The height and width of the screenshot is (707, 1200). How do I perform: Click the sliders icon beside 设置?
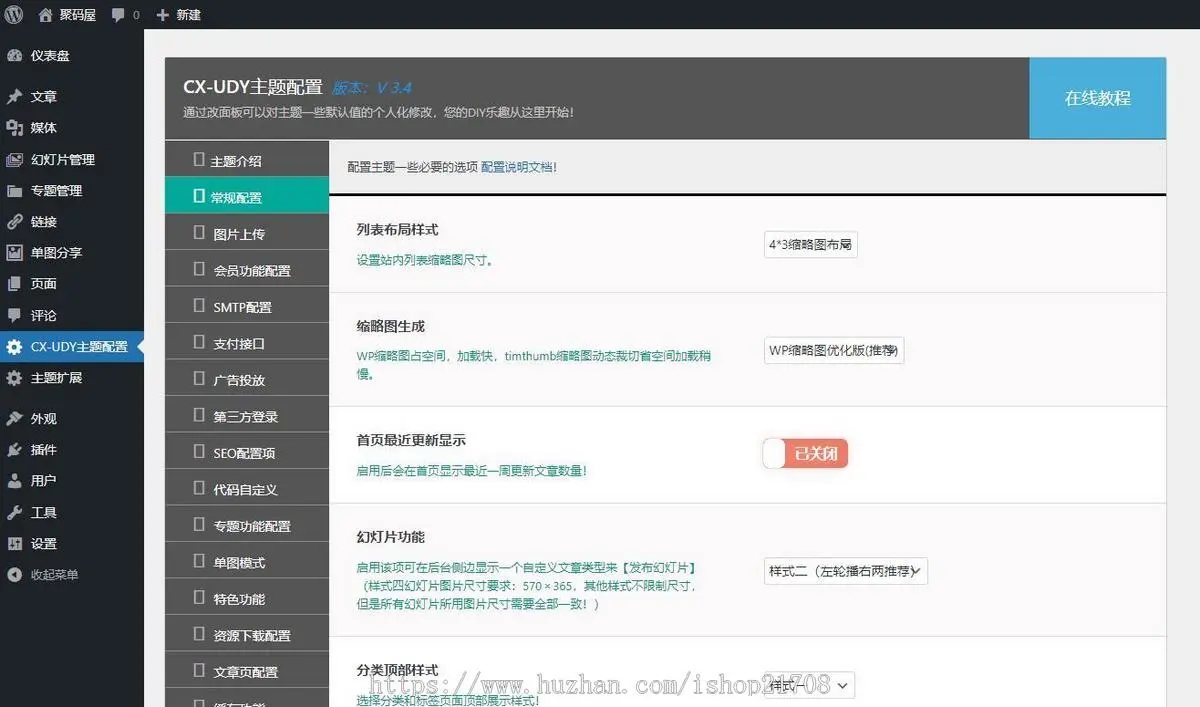(x=14, y=544)
